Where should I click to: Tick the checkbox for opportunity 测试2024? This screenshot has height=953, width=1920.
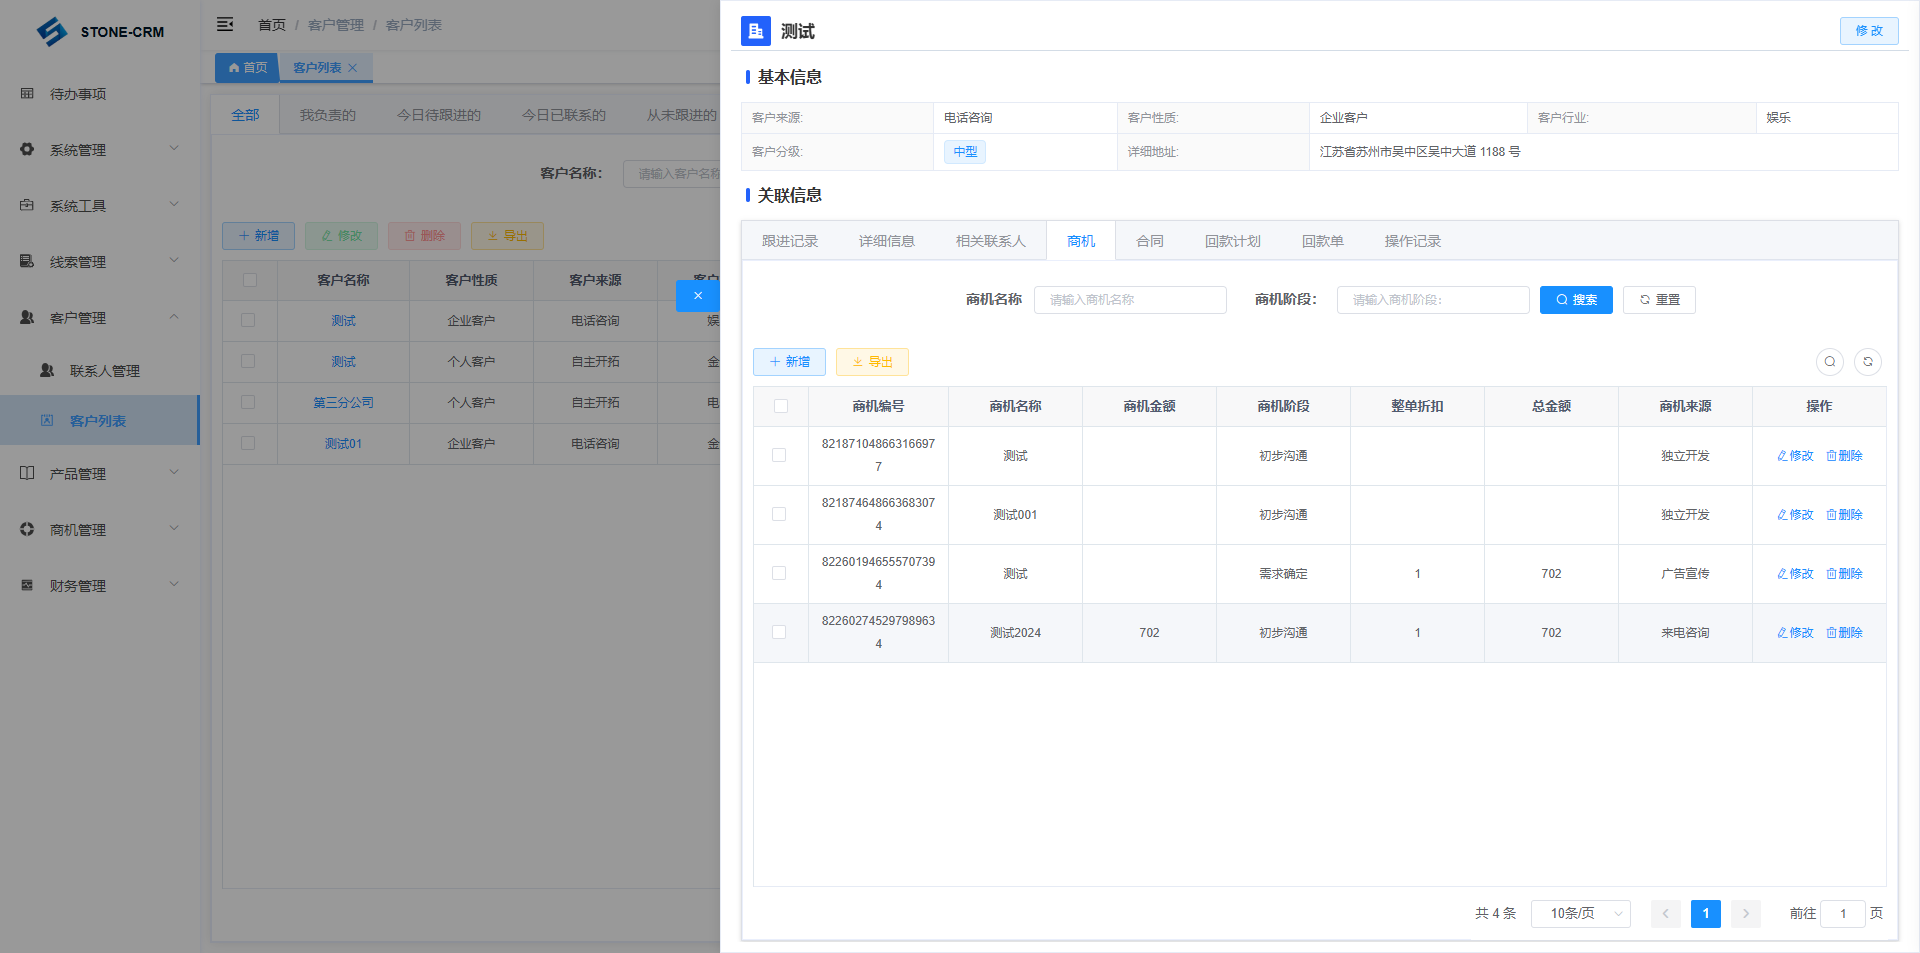point(779,632)
